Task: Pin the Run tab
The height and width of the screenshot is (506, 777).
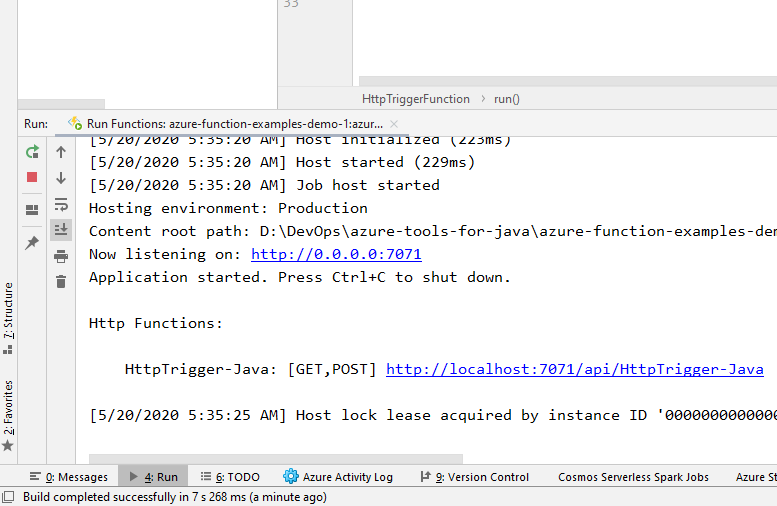Action: point(32,243)
